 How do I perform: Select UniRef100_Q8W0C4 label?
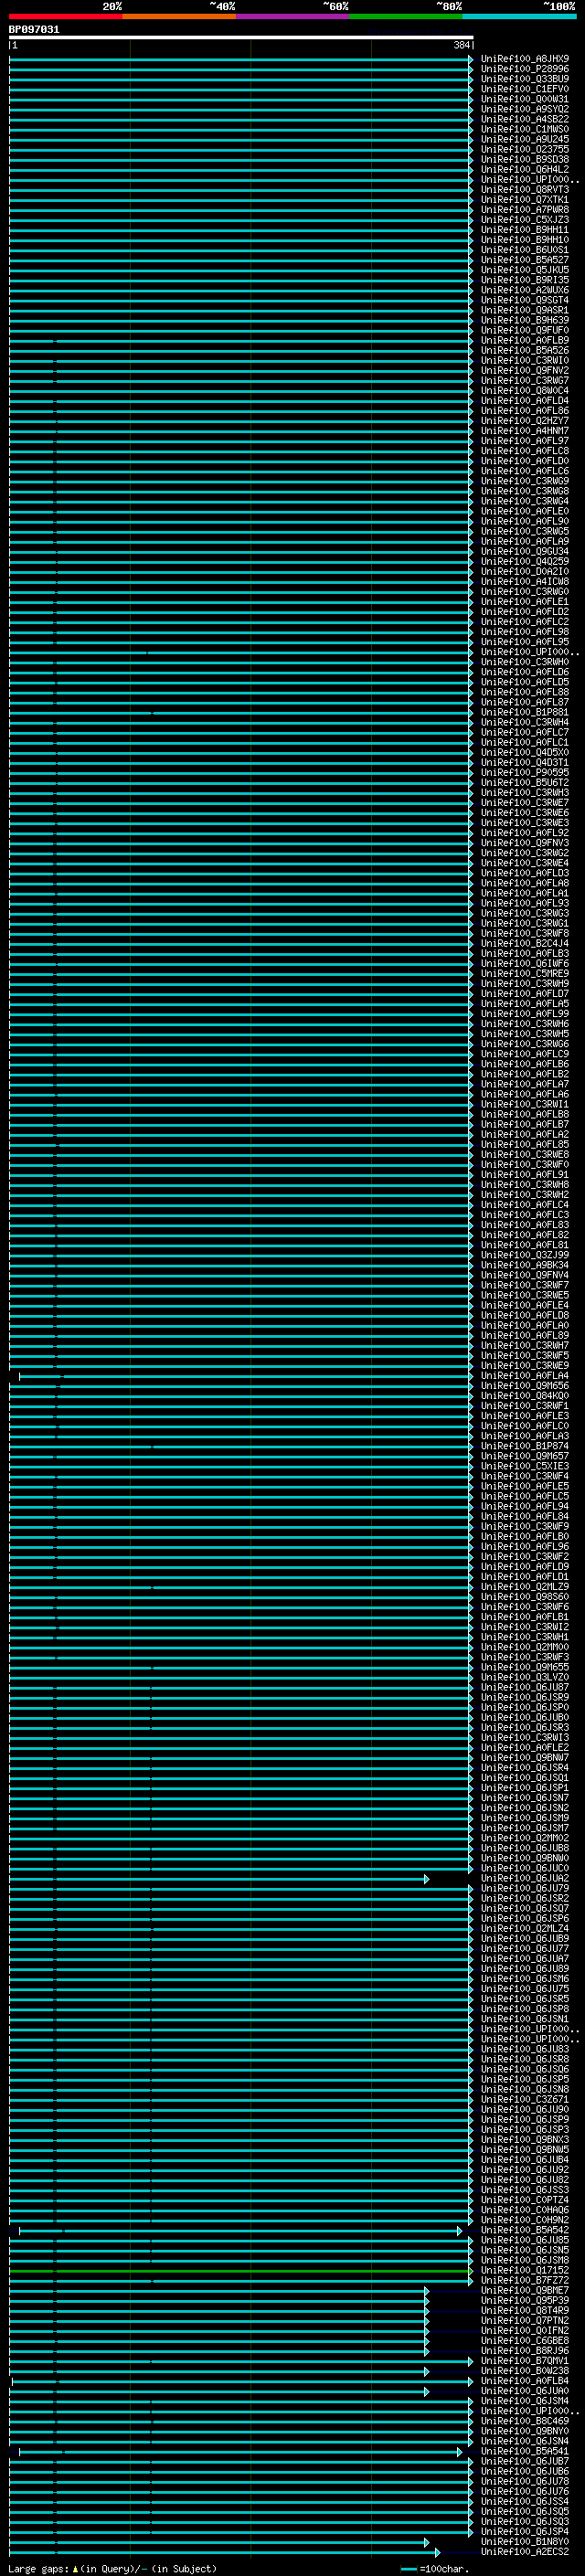pyautogui.click(x=525, y=390)
